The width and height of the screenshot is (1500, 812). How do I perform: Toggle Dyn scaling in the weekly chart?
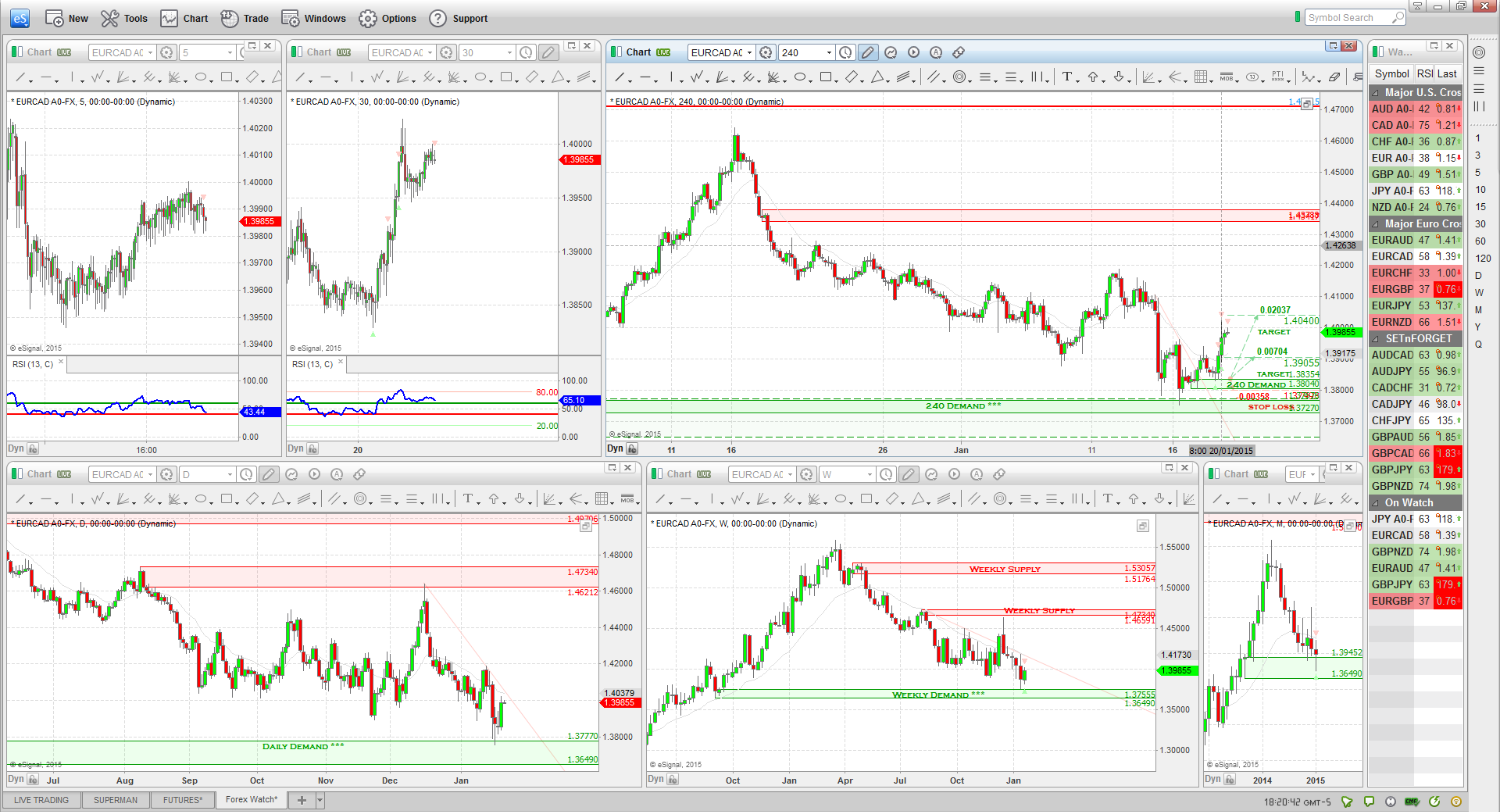pos(656,778)
